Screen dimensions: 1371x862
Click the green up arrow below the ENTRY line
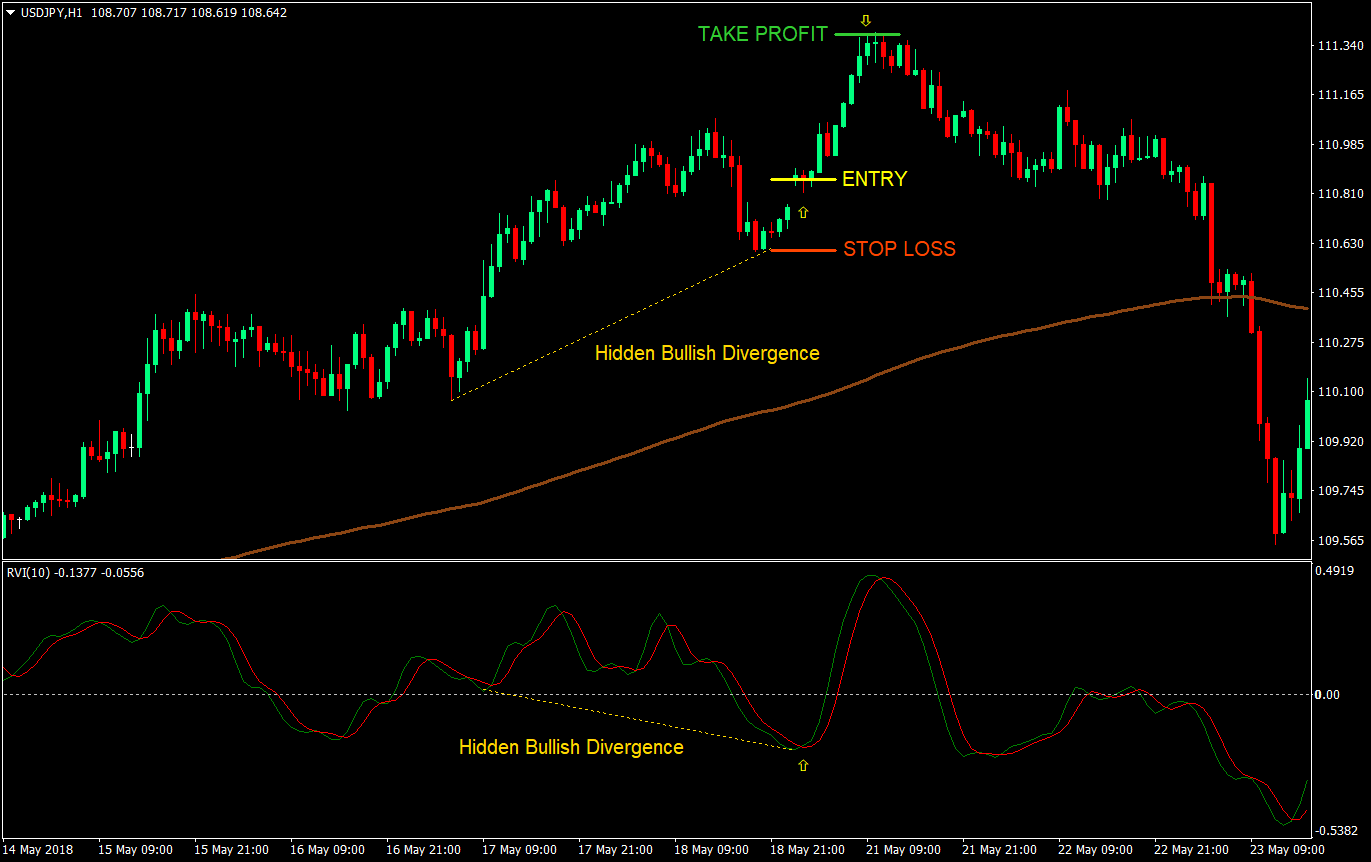tap(804, 212)
